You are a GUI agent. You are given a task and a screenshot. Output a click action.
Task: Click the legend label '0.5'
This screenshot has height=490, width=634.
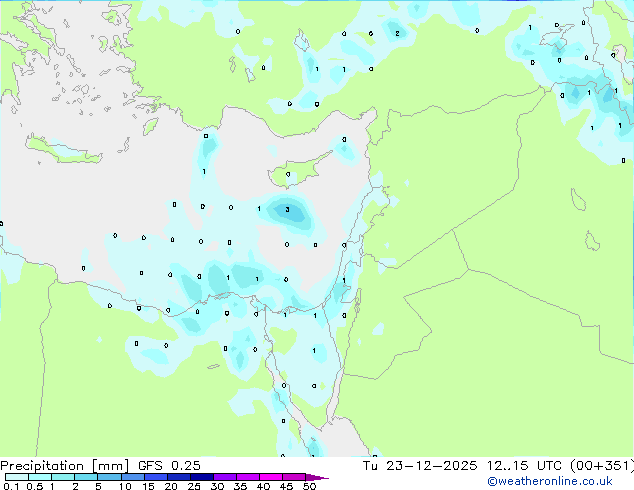[35, 486]
